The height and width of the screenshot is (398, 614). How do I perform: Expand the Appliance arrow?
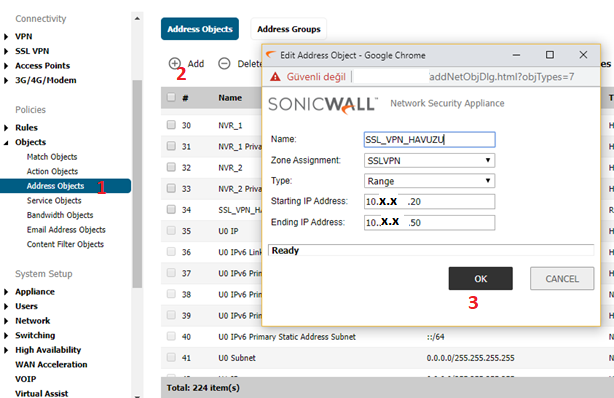[6, 292]
